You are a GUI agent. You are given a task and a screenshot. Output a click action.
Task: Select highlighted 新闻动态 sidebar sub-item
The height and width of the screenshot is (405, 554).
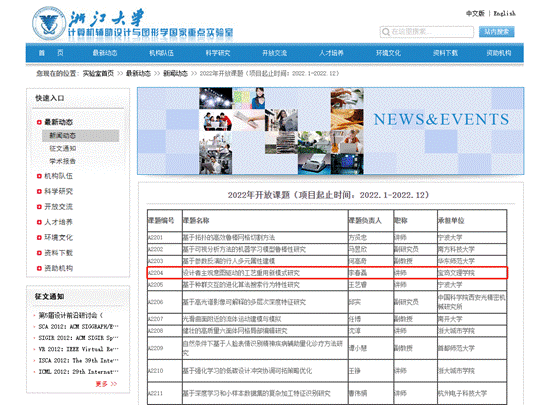(x=81, y=136)
